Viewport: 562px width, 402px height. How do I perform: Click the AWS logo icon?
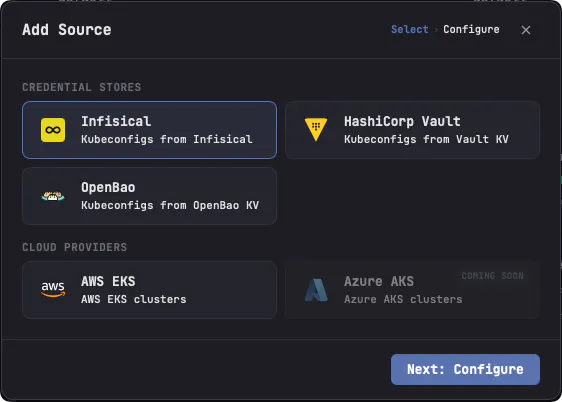[53, 289]
